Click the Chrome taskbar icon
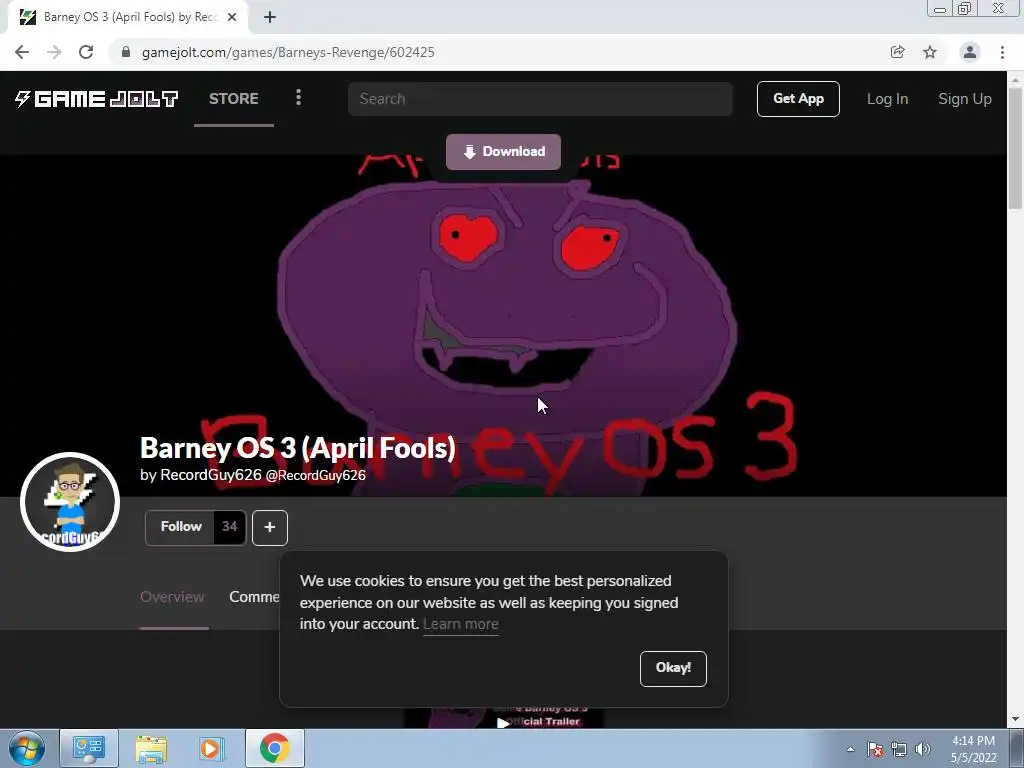Viewport: 1024px width, 768px height. [x=274, y=748]
